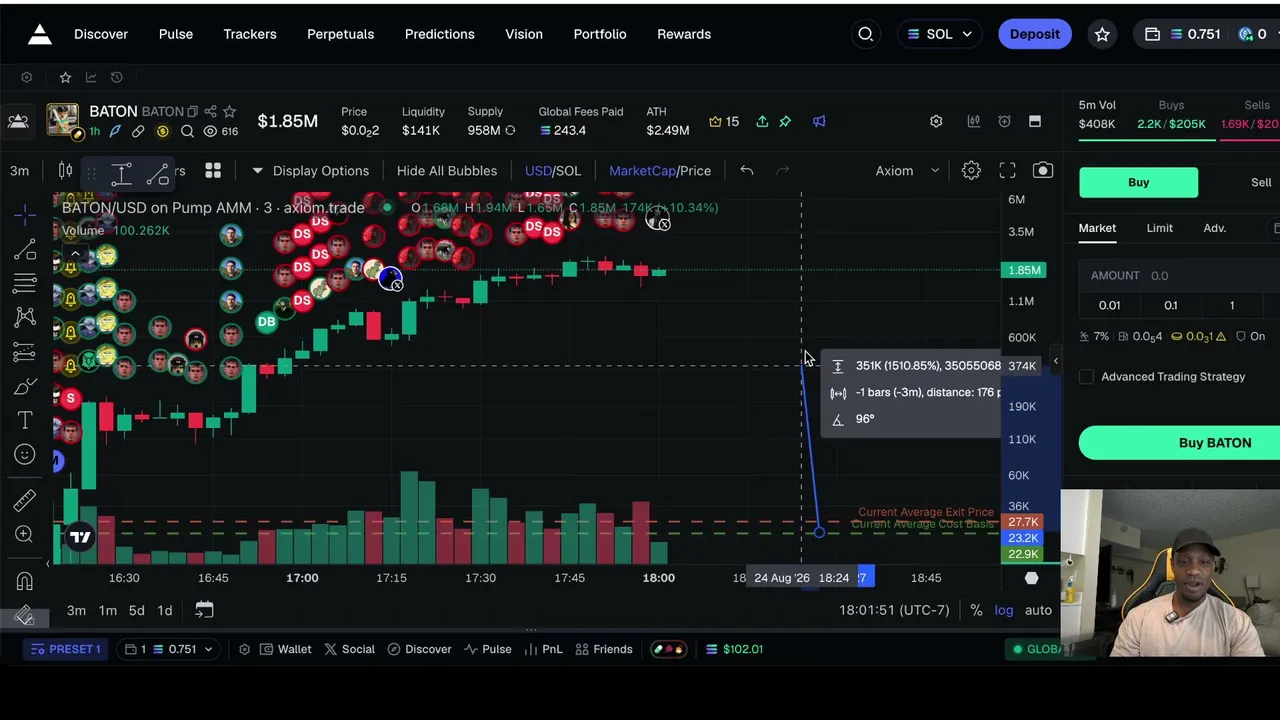This screenshot has width=1280, height=720.
Task: Enable Advanced Trading Strategy checkbox
Action: [1086, 377]
